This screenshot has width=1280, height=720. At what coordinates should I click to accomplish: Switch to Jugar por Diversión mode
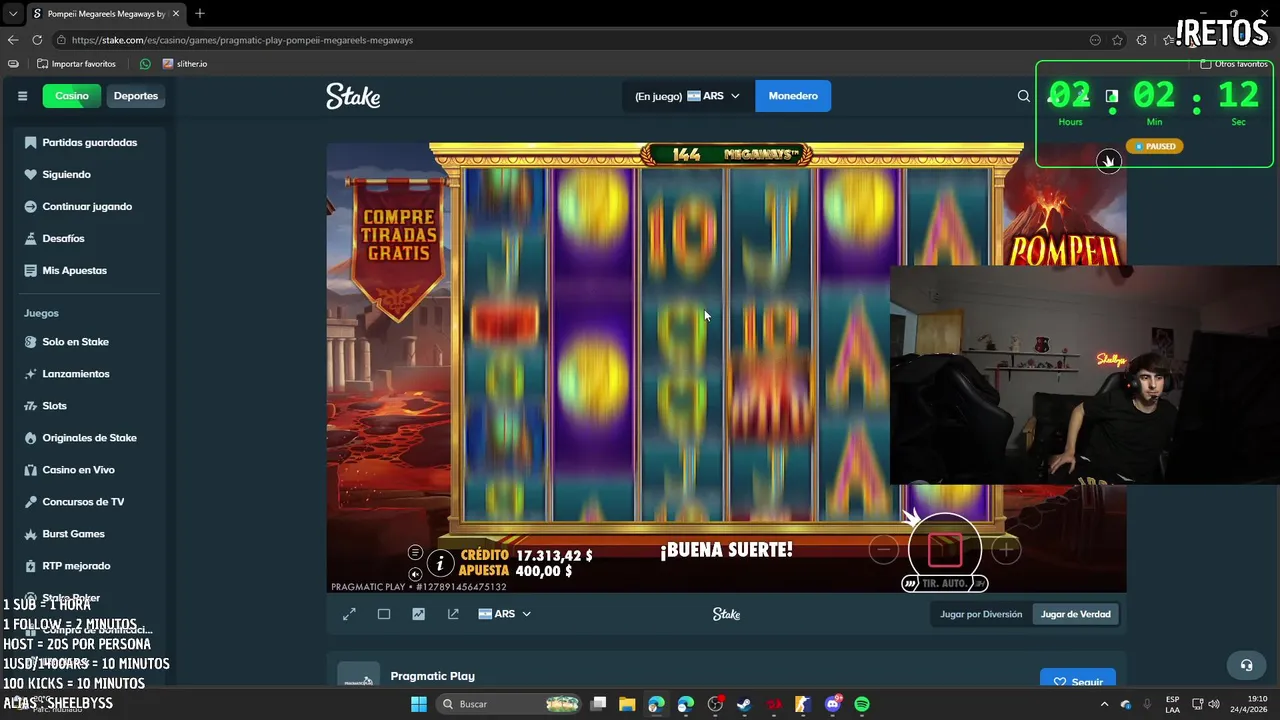[981, 614]
